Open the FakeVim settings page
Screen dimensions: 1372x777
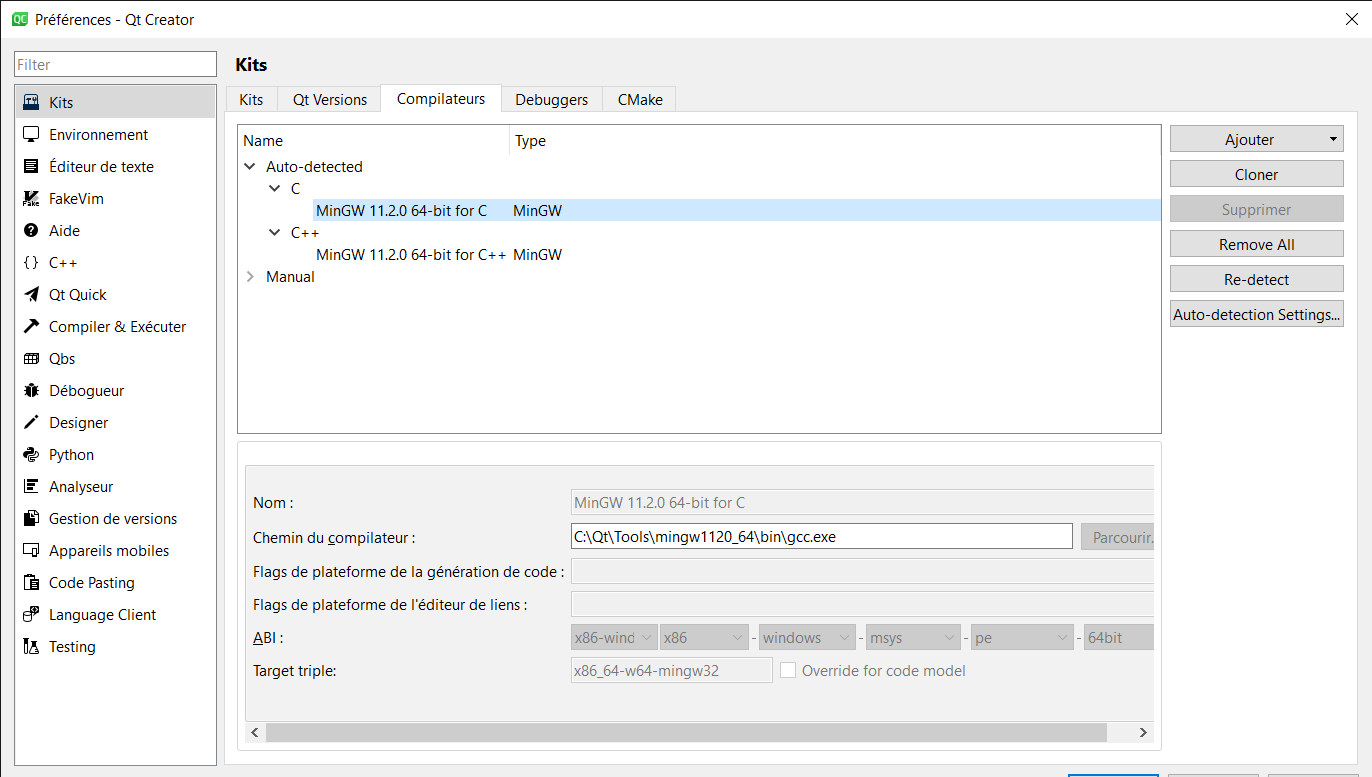point(80,198)
